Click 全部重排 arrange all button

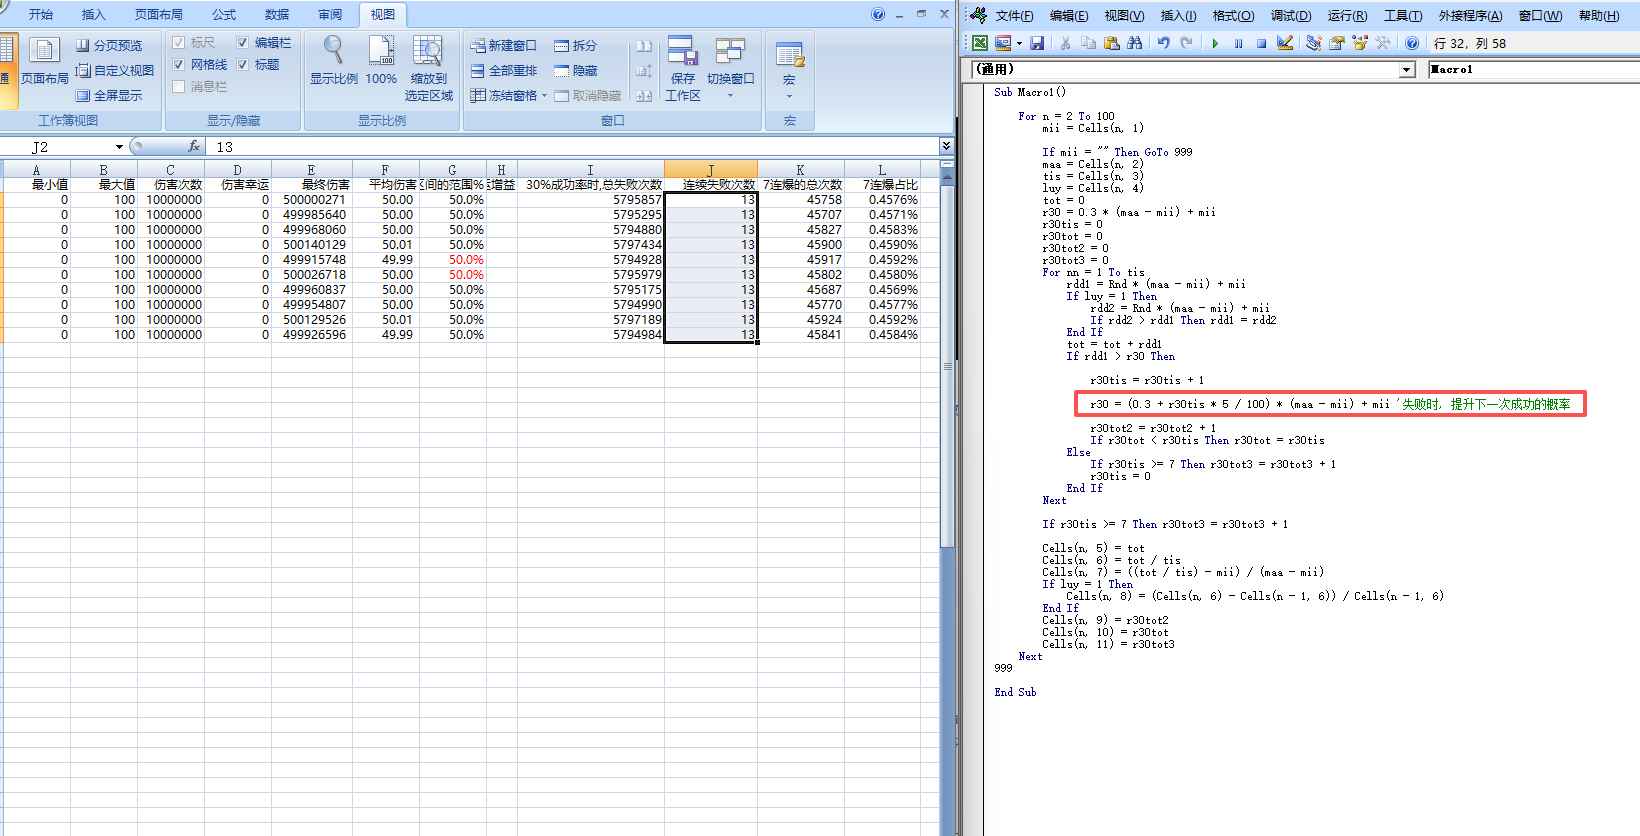coord(504,71)
